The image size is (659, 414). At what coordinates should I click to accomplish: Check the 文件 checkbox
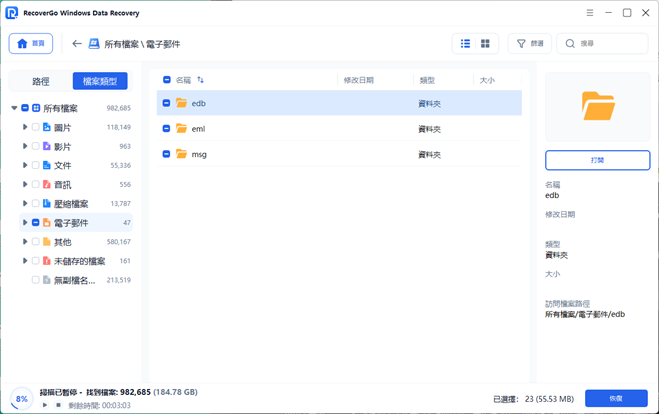point(36,165)
